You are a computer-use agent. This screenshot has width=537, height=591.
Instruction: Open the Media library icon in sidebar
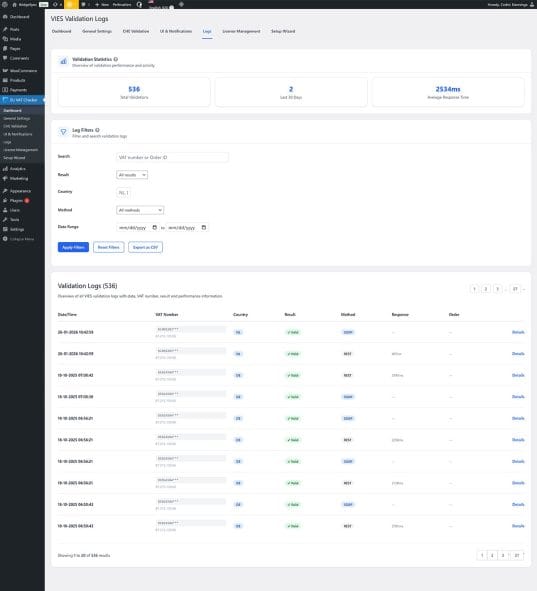point(5,39)
